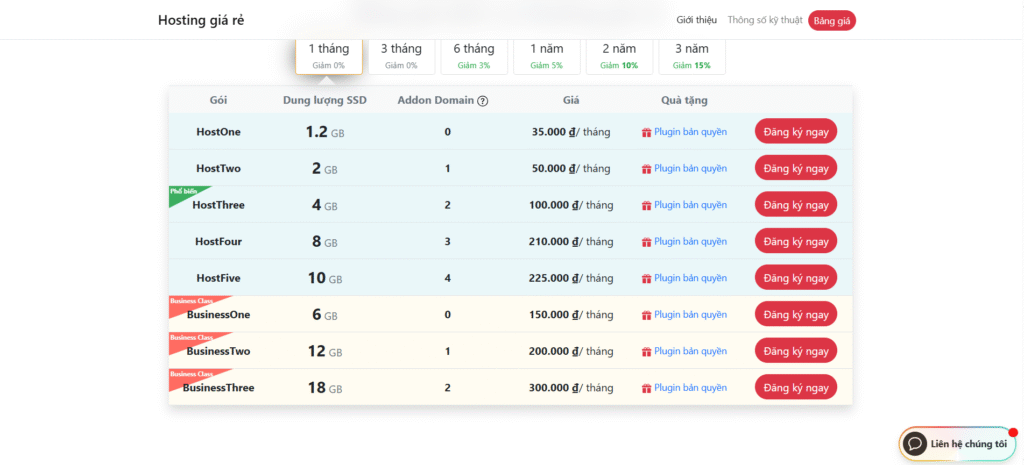Switch to the 3 tháng billing tab
1024x465 pixels.
click(x=401, y=55)
